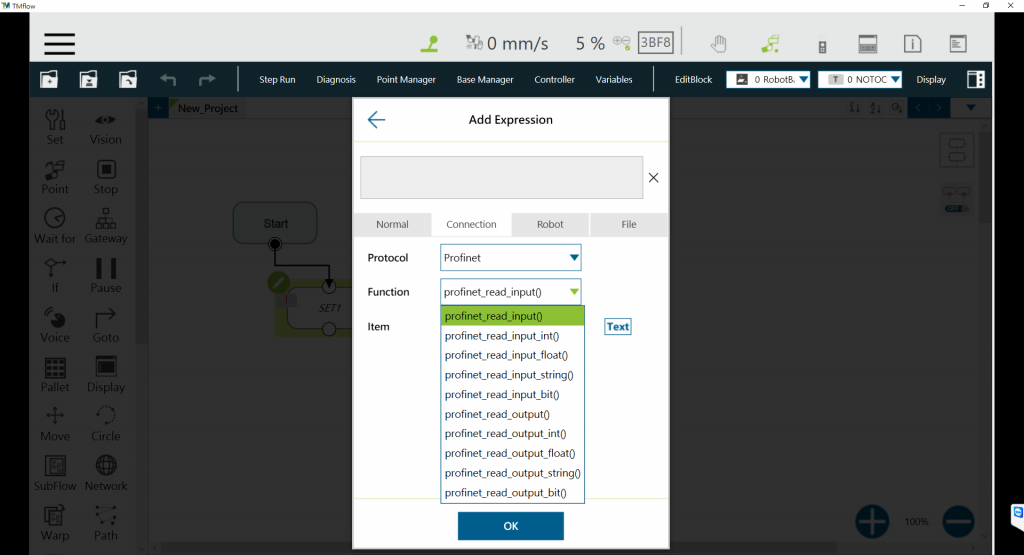Collapse the Function dropdown list

574,292
